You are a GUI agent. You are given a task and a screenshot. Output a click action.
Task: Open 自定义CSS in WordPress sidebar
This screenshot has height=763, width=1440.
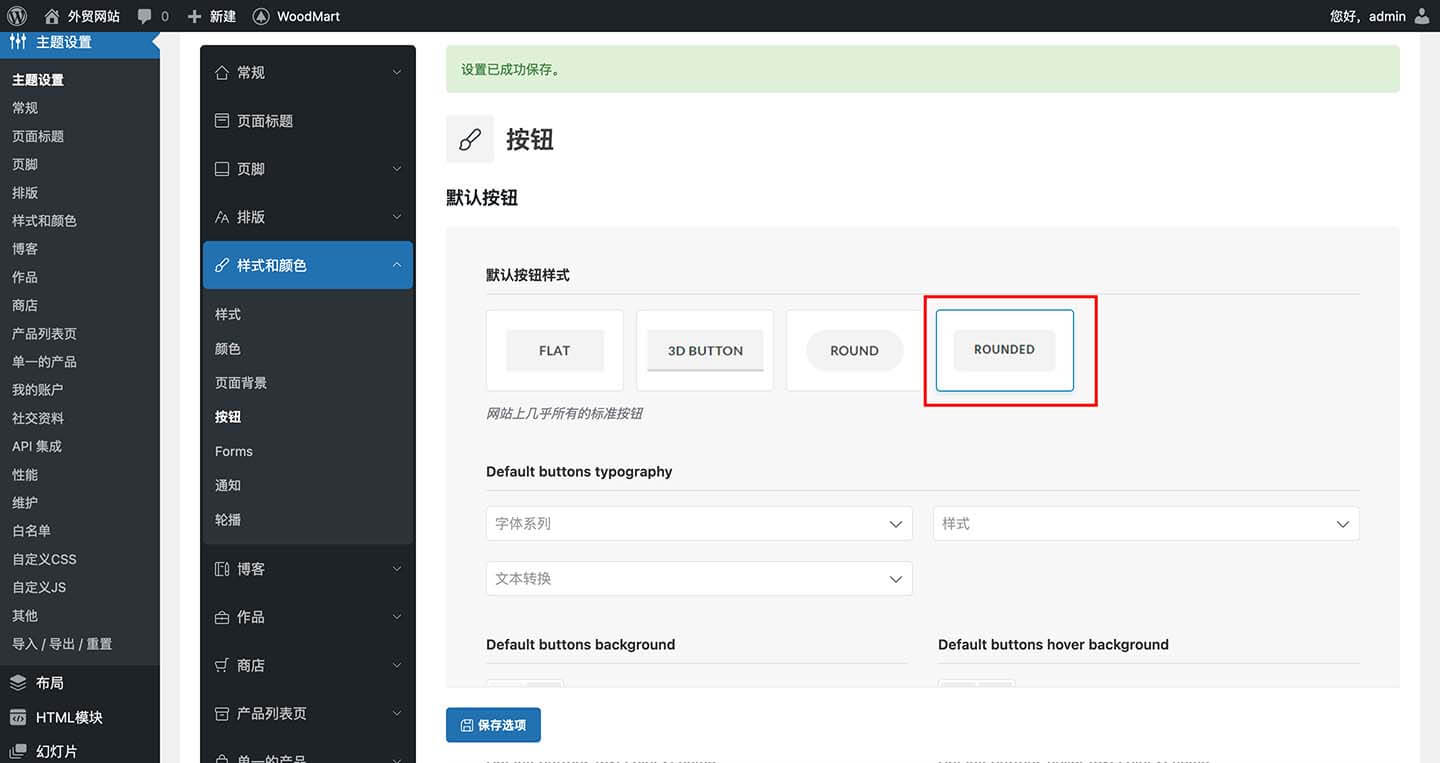(44, 559)
